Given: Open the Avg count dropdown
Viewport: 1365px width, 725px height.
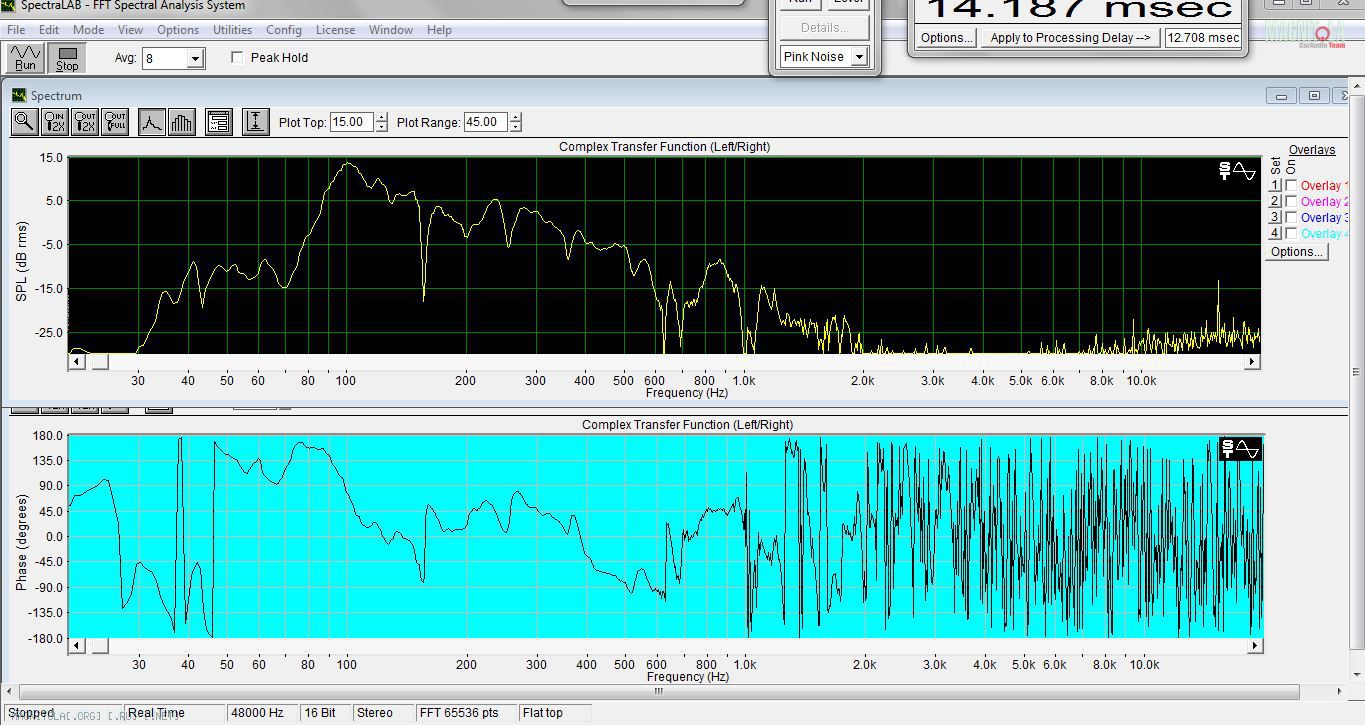Looking at the screenshot, I should 195,59.
